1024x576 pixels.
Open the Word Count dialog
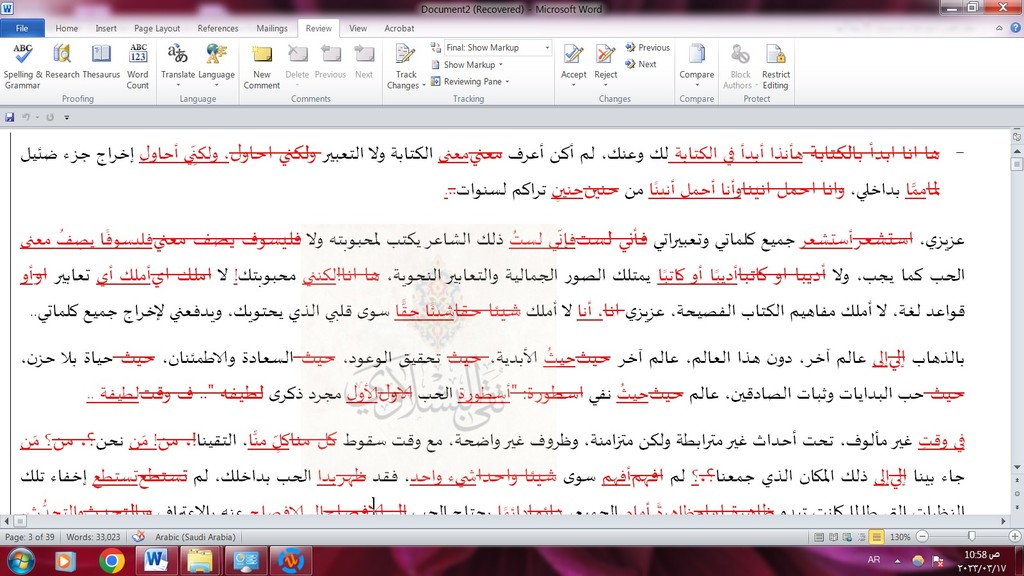point(138,66)
